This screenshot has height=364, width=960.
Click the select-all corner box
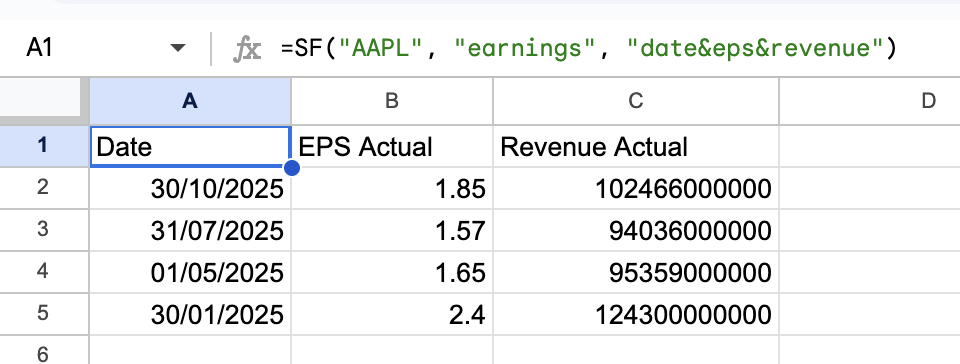(44, 102)
